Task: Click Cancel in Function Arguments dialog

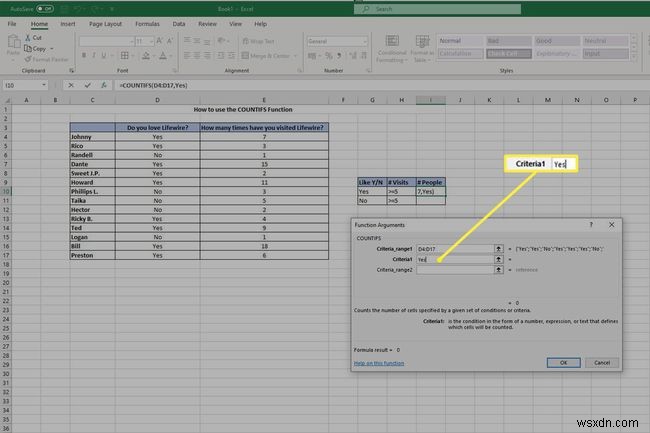Action: 602,363
